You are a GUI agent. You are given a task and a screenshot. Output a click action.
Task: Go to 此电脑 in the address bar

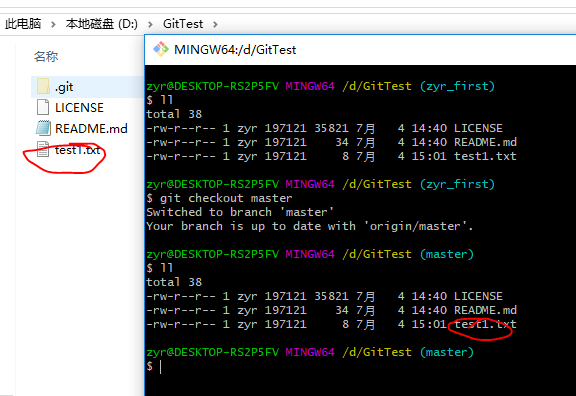(23, 24)
